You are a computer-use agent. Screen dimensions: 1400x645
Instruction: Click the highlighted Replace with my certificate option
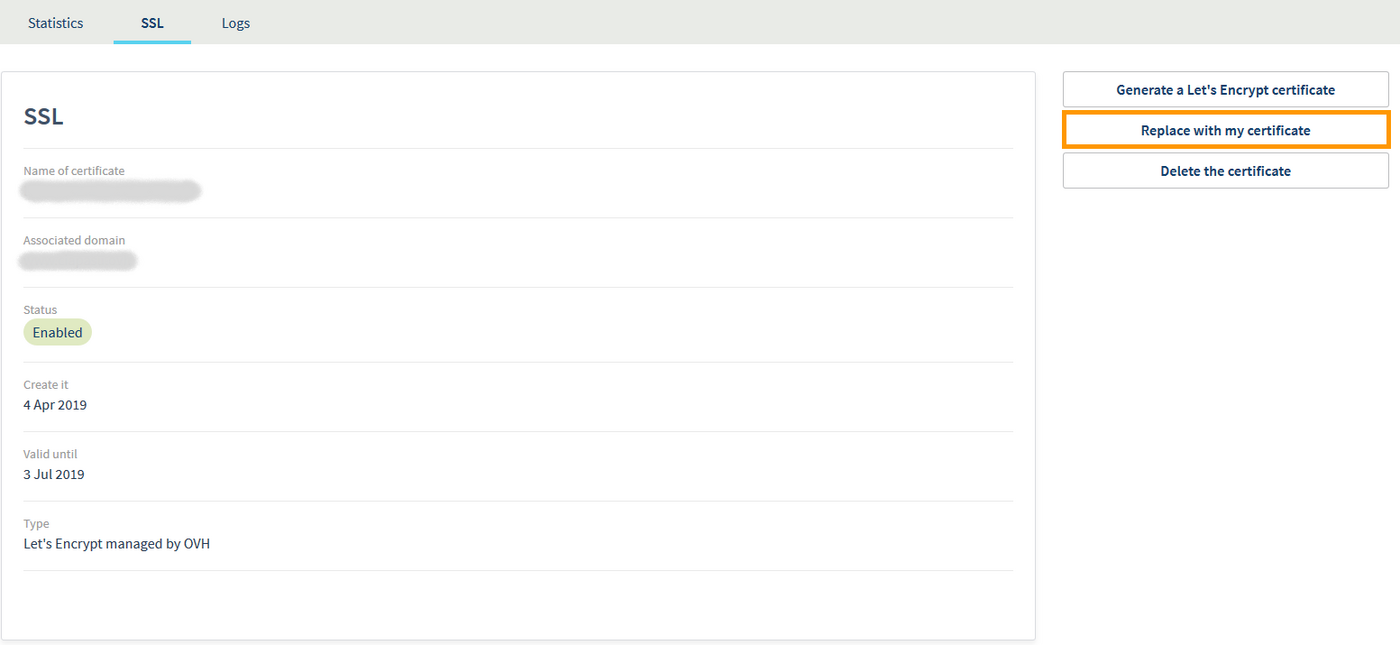point(1225,130)
